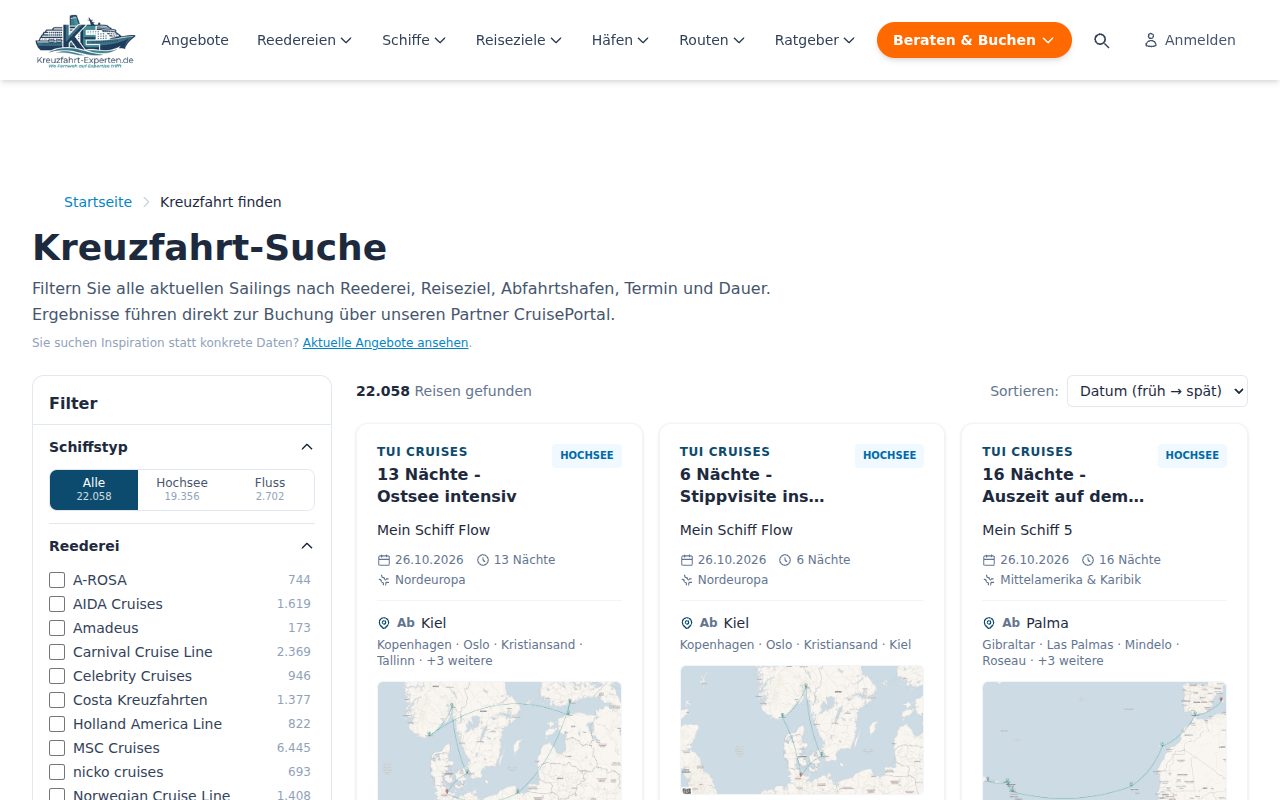Expand the Schiffe menu

coord(413,40)
